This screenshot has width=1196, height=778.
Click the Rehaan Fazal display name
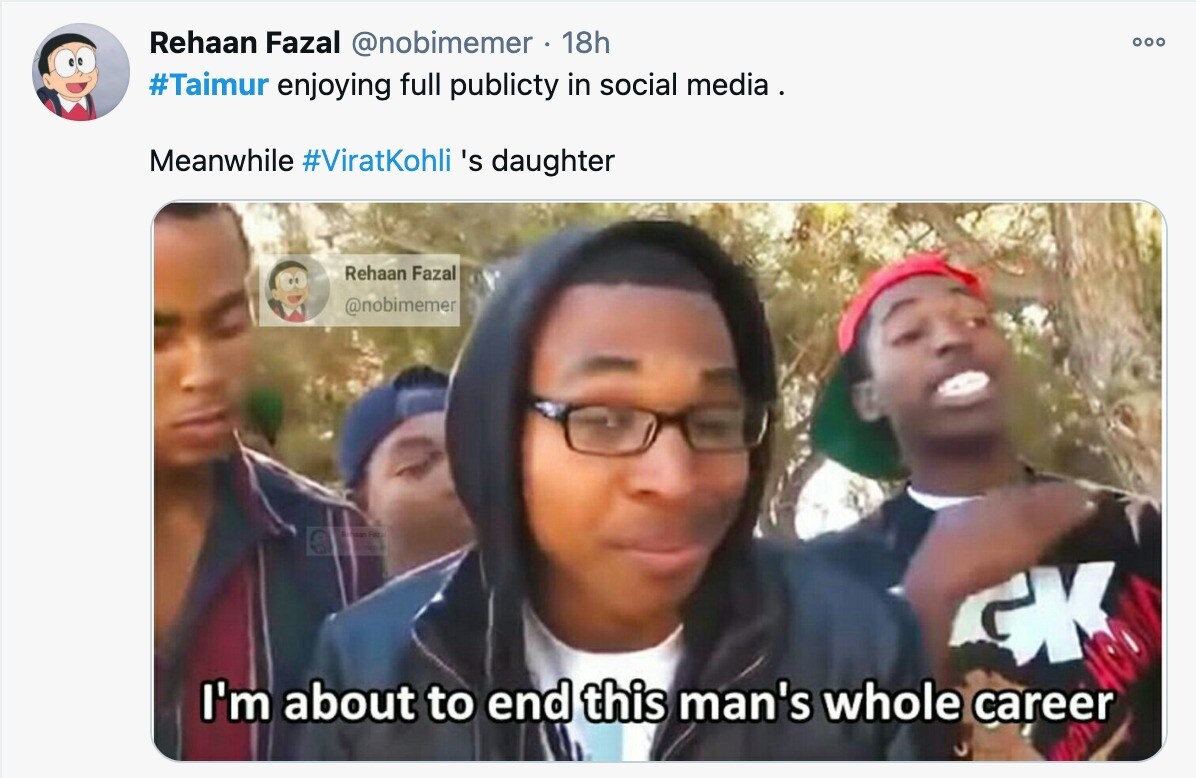pos(245,43)
